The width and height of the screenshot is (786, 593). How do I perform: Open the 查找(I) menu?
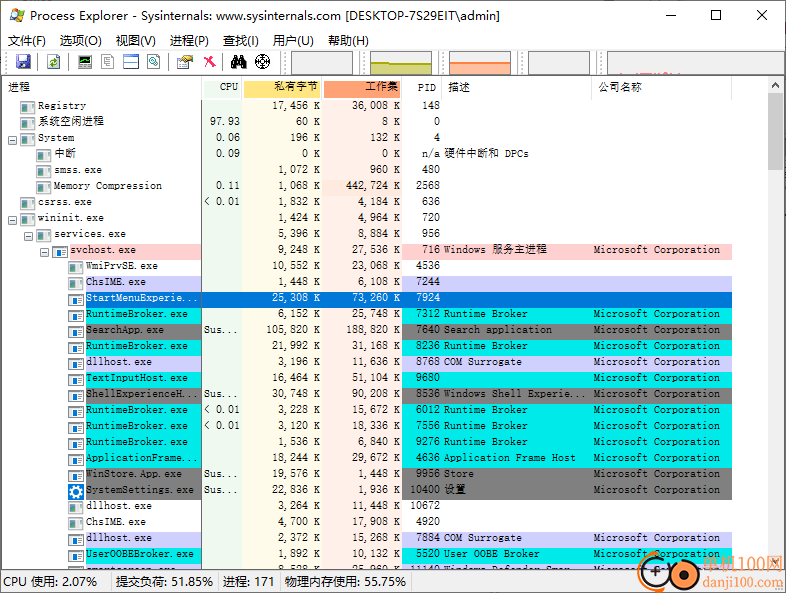tap(241, 41)
